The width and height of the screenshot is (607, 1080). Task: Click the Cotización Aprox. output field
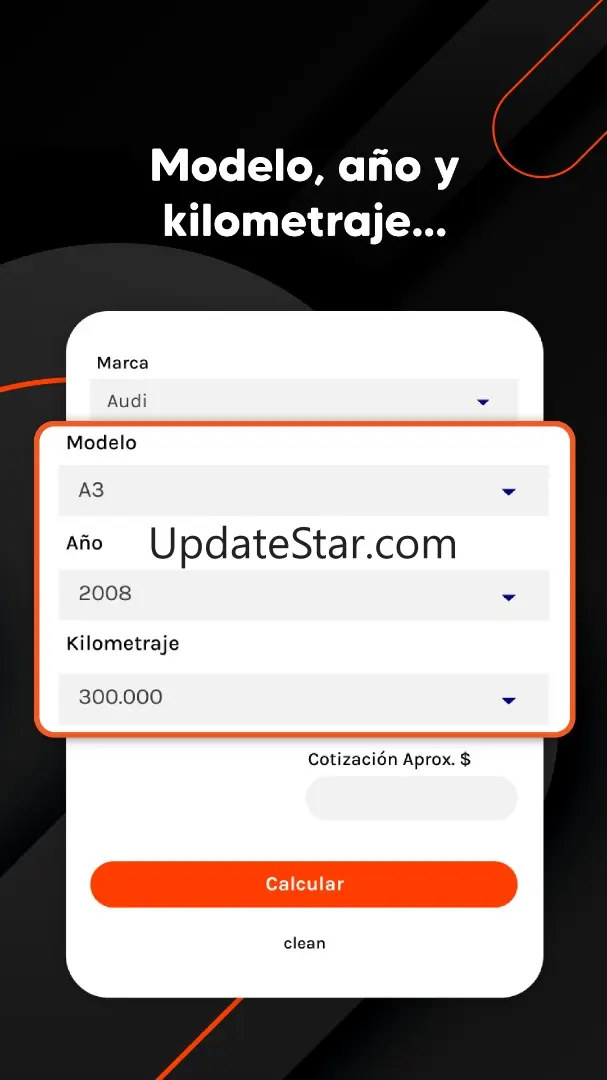pyautogui.click(x=411, y=798)
